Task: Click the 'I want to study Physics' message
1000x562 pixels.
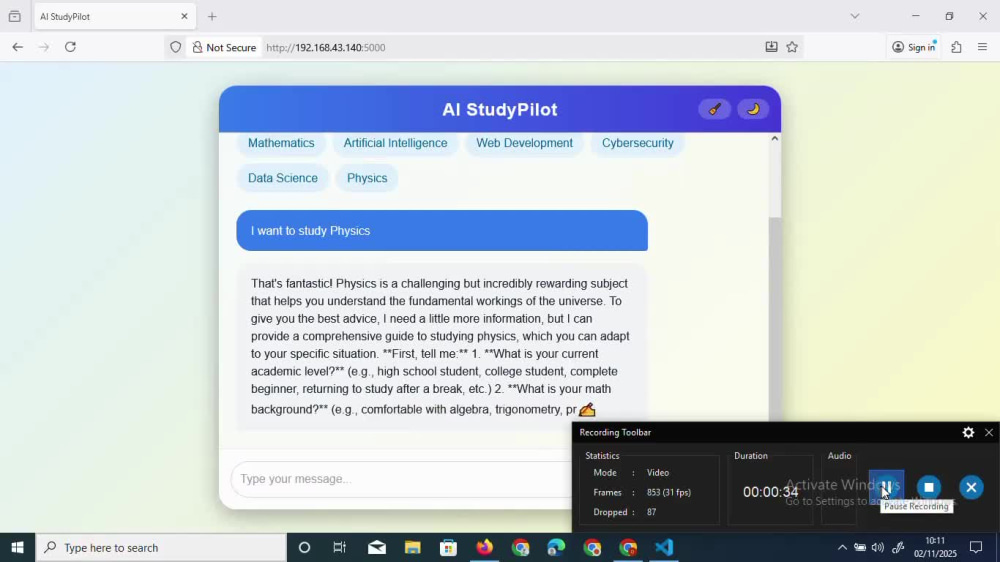Action: click(x=442, y=230)
